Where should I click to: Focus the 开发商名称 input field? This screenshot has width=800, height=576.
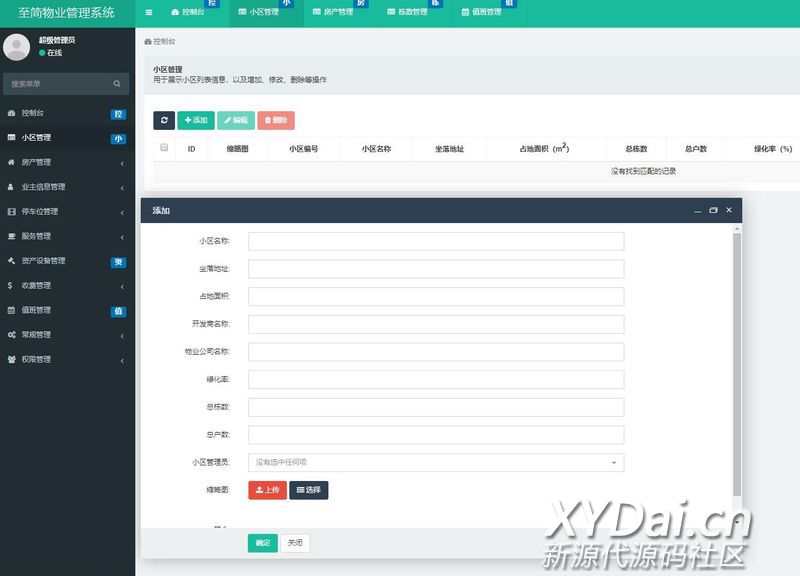tap(436, 324)
